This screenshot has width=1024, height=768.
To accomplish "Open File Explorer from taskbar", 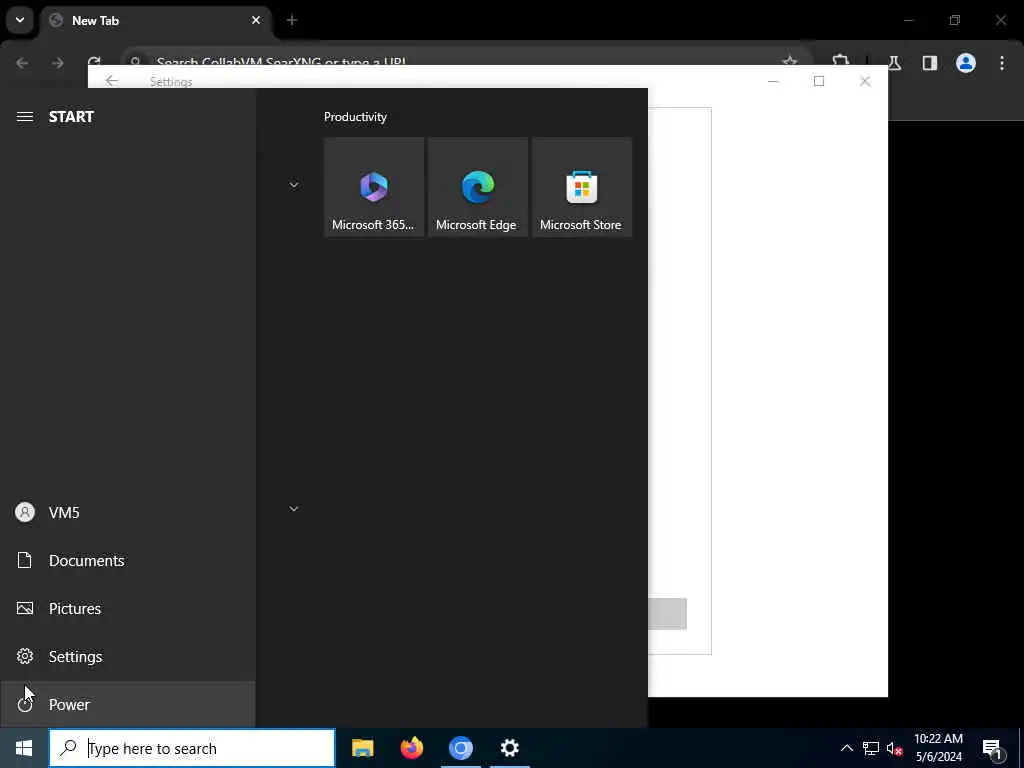I will point(362,748).
